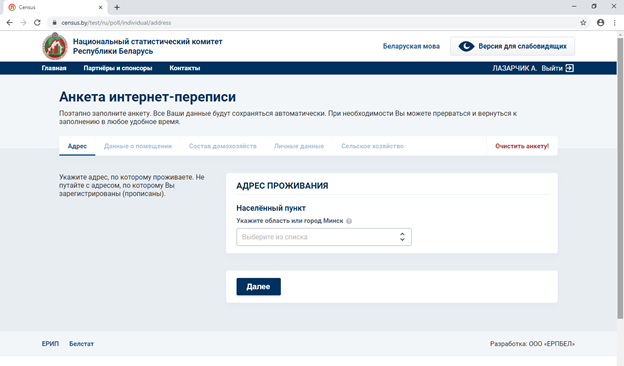The image size is (624, 366).
Task: Click the browser back arrow
Action: [10, 23]
